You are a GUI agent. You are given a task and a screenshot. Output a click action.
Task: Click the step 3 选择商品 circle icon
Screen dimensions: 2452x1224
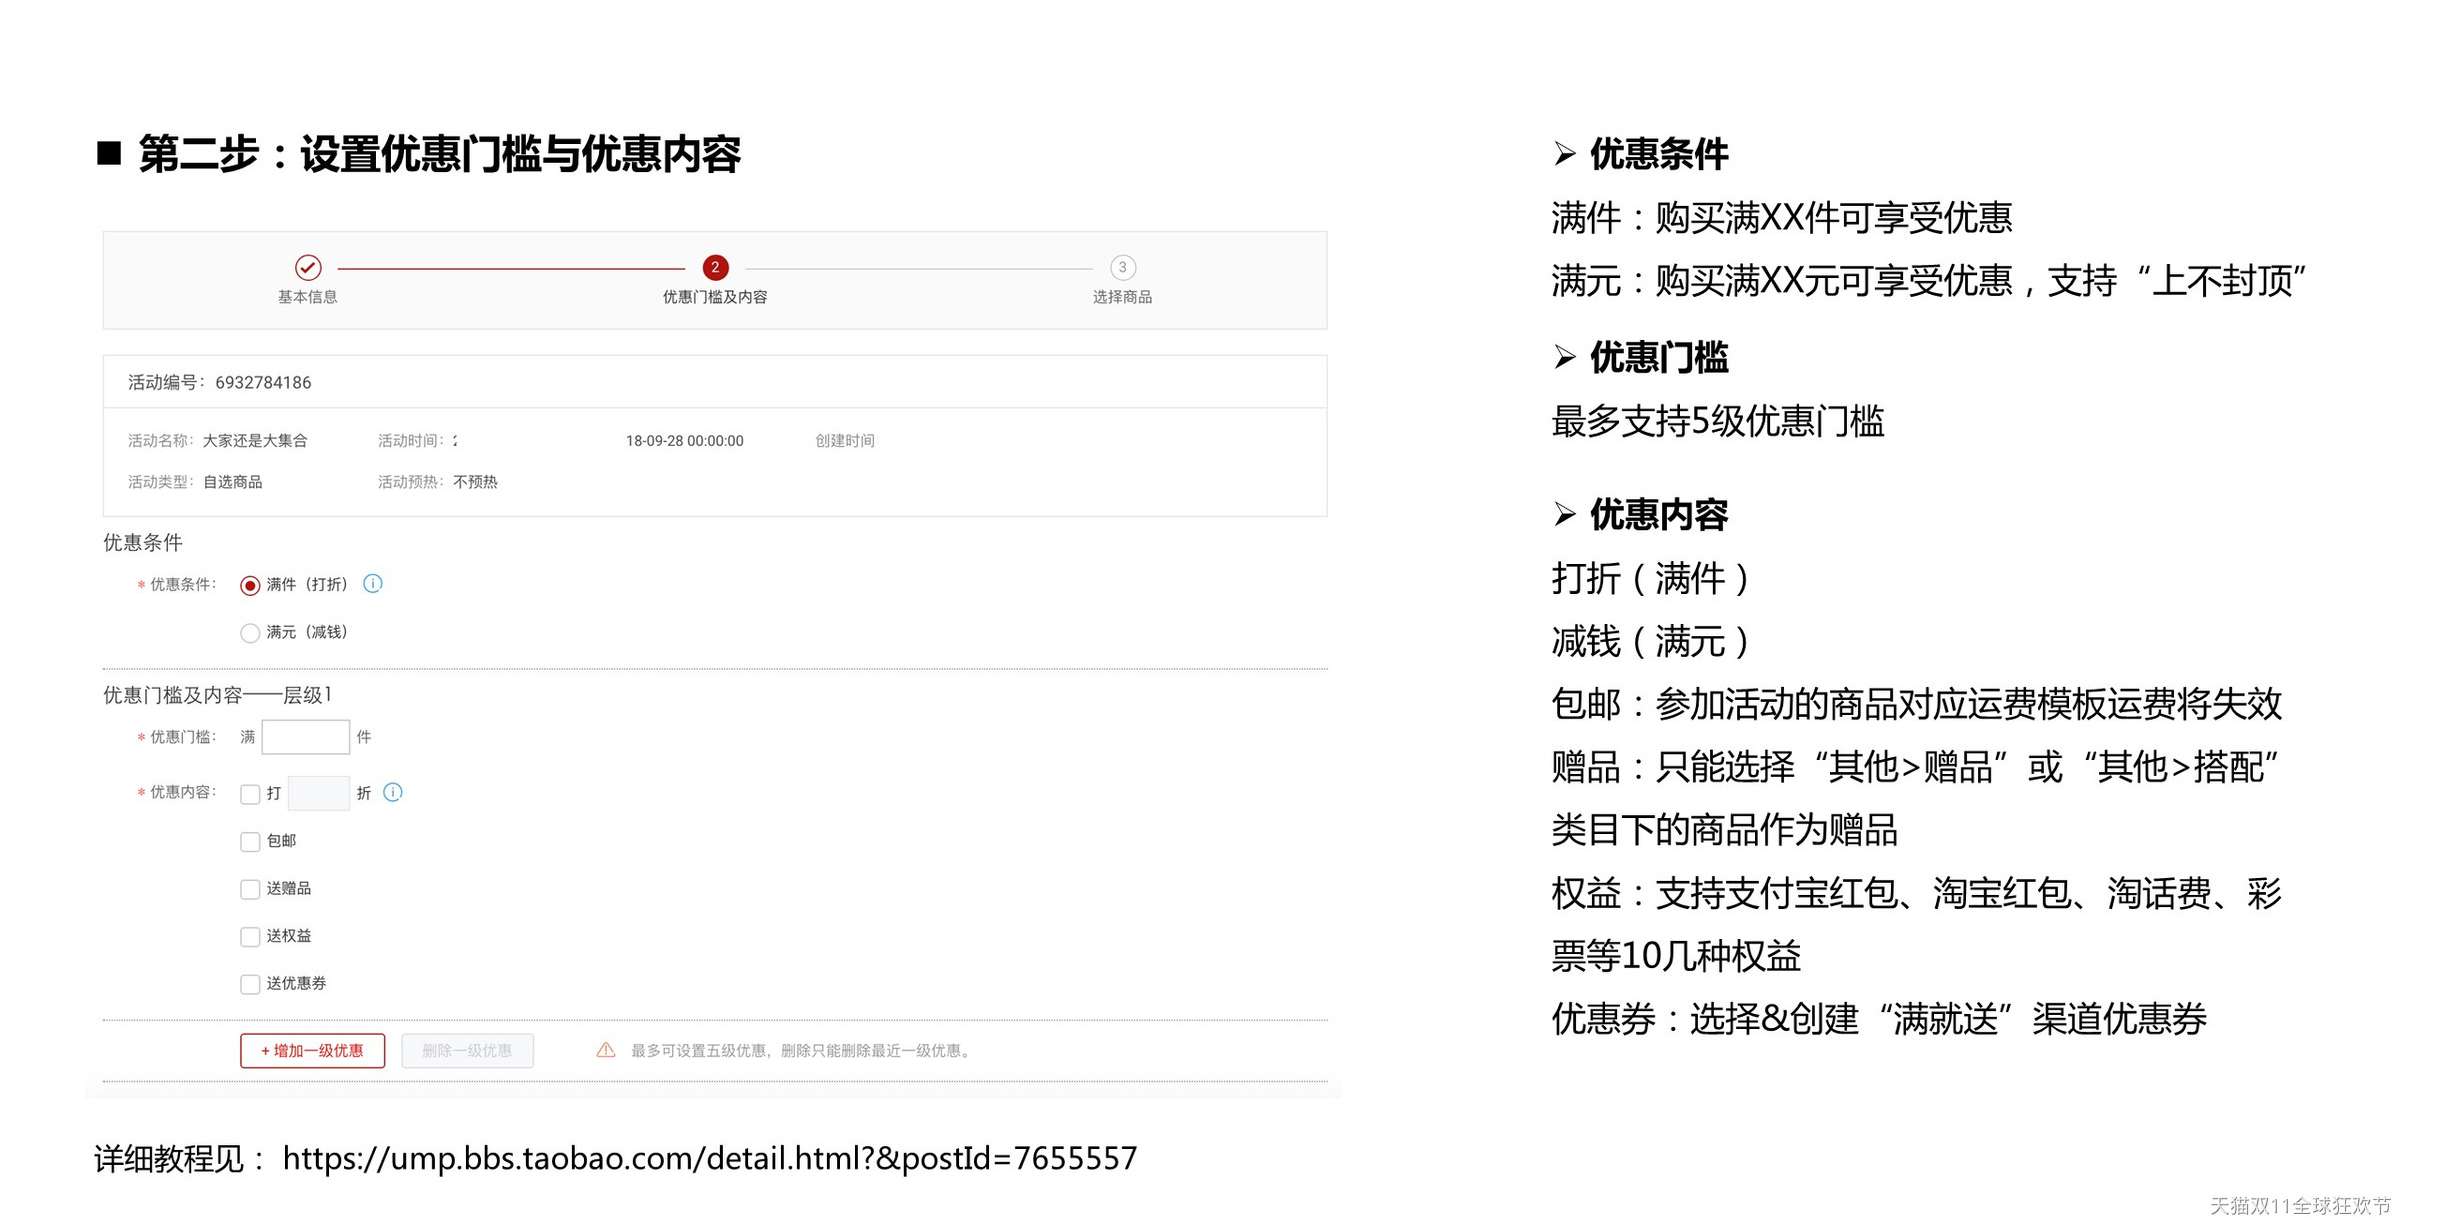click(x=1122, y=267)
